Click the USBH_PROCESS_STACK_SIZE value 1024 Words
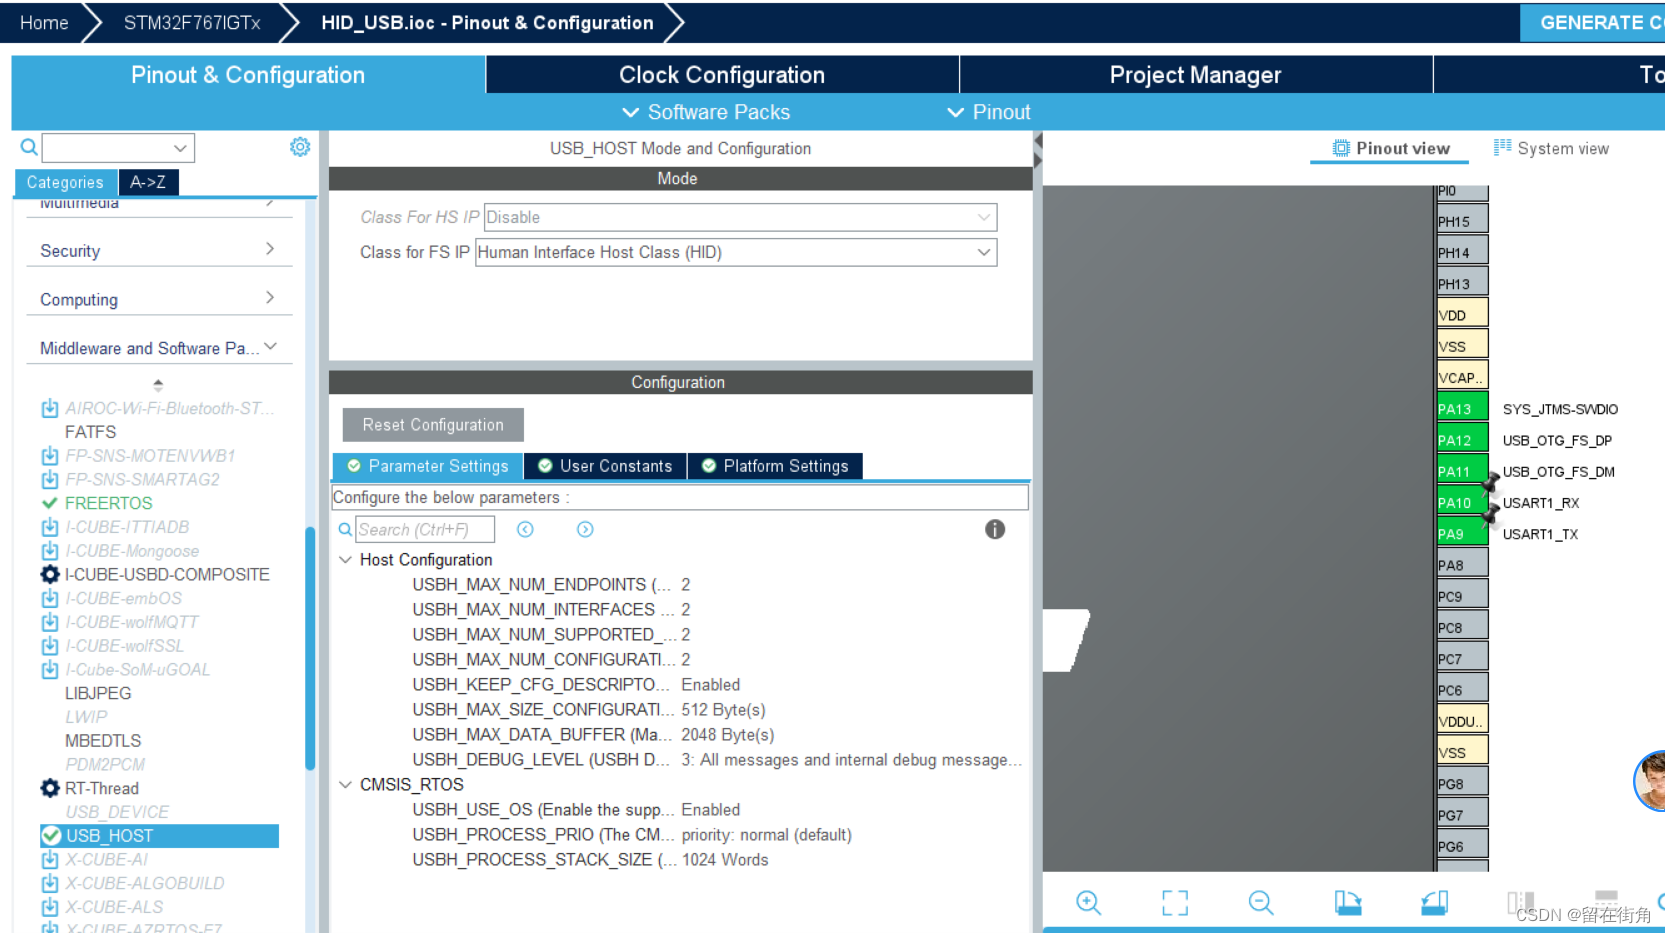 (725, 859)
